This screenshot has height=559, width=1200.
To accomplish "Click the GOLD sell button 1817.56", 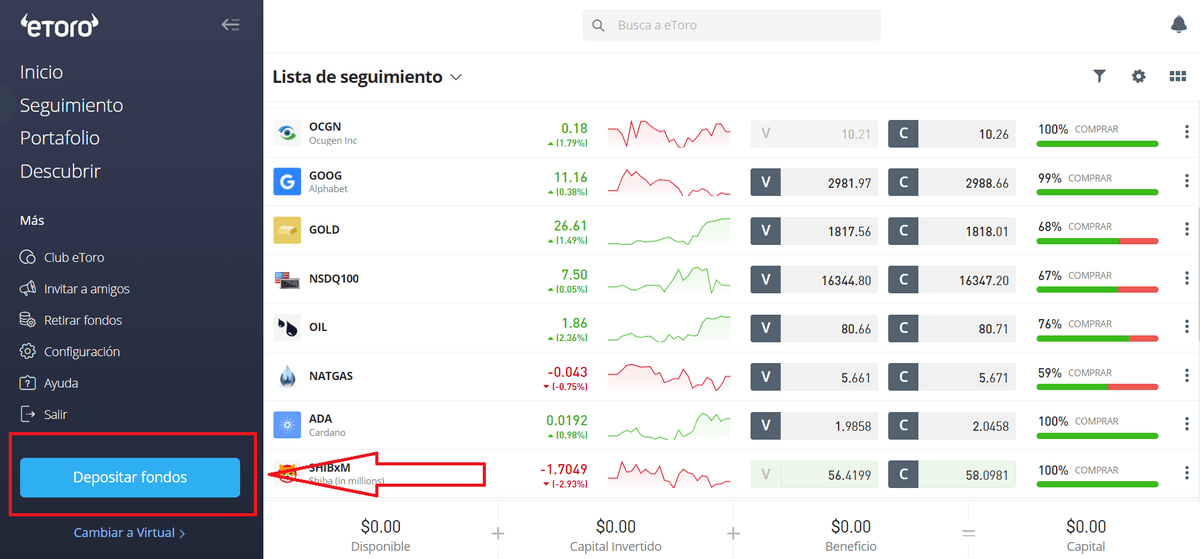I will click(814, 231).
